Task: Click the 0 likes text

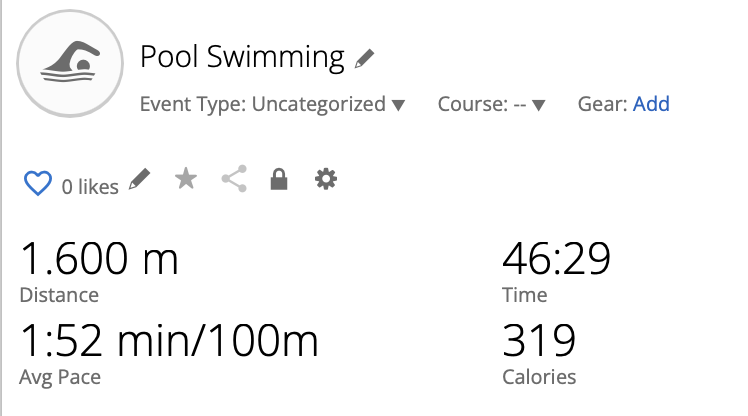Action: 90,187
